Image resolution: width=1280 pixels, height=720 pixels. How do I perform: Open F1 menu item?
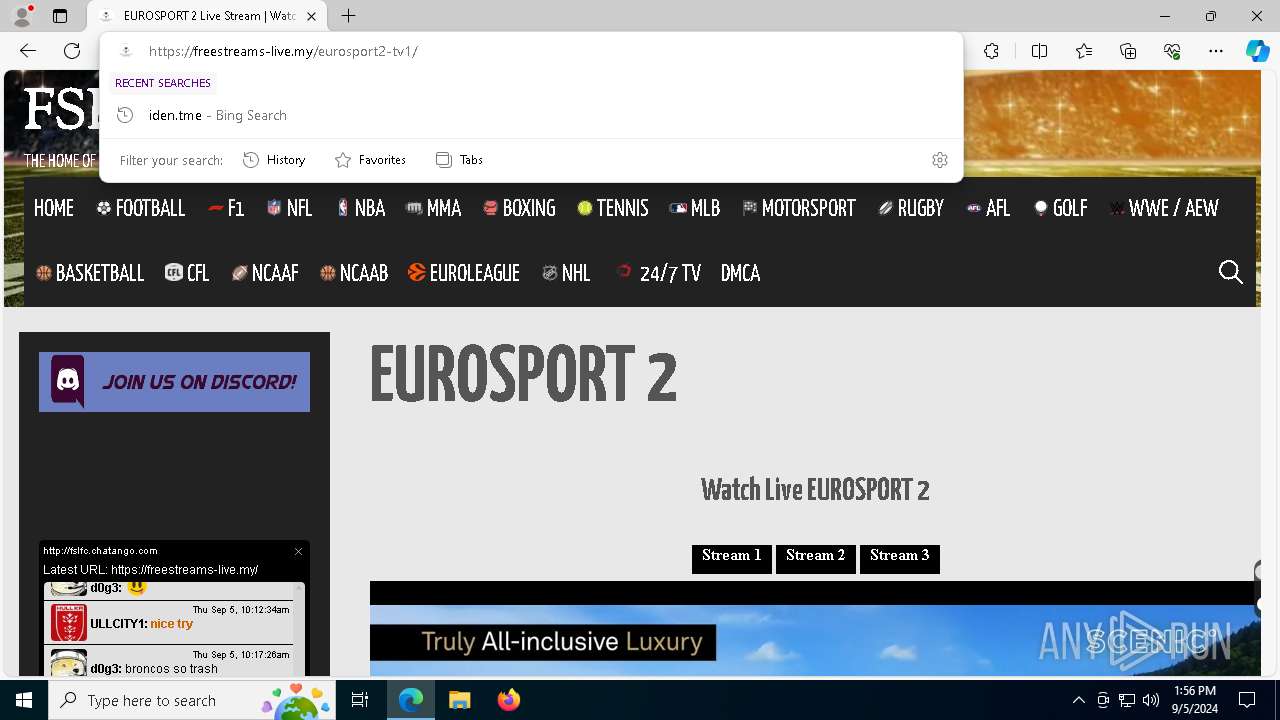click(226, 208)
